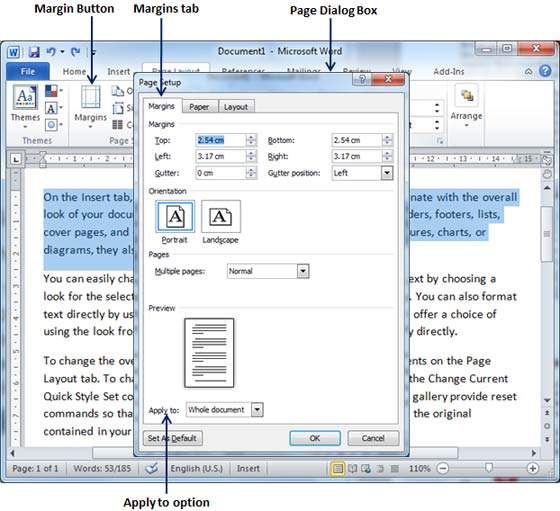Click the Save icon in quick access toolbar
Viewport: 560px width, 511px height.
34,52
